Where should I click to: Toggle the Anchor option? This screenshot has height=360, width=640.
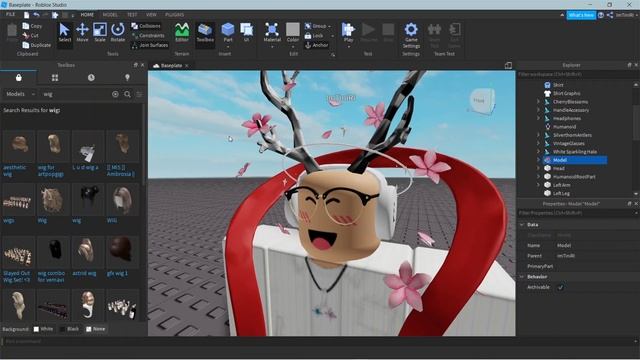[x=317, y=45]
